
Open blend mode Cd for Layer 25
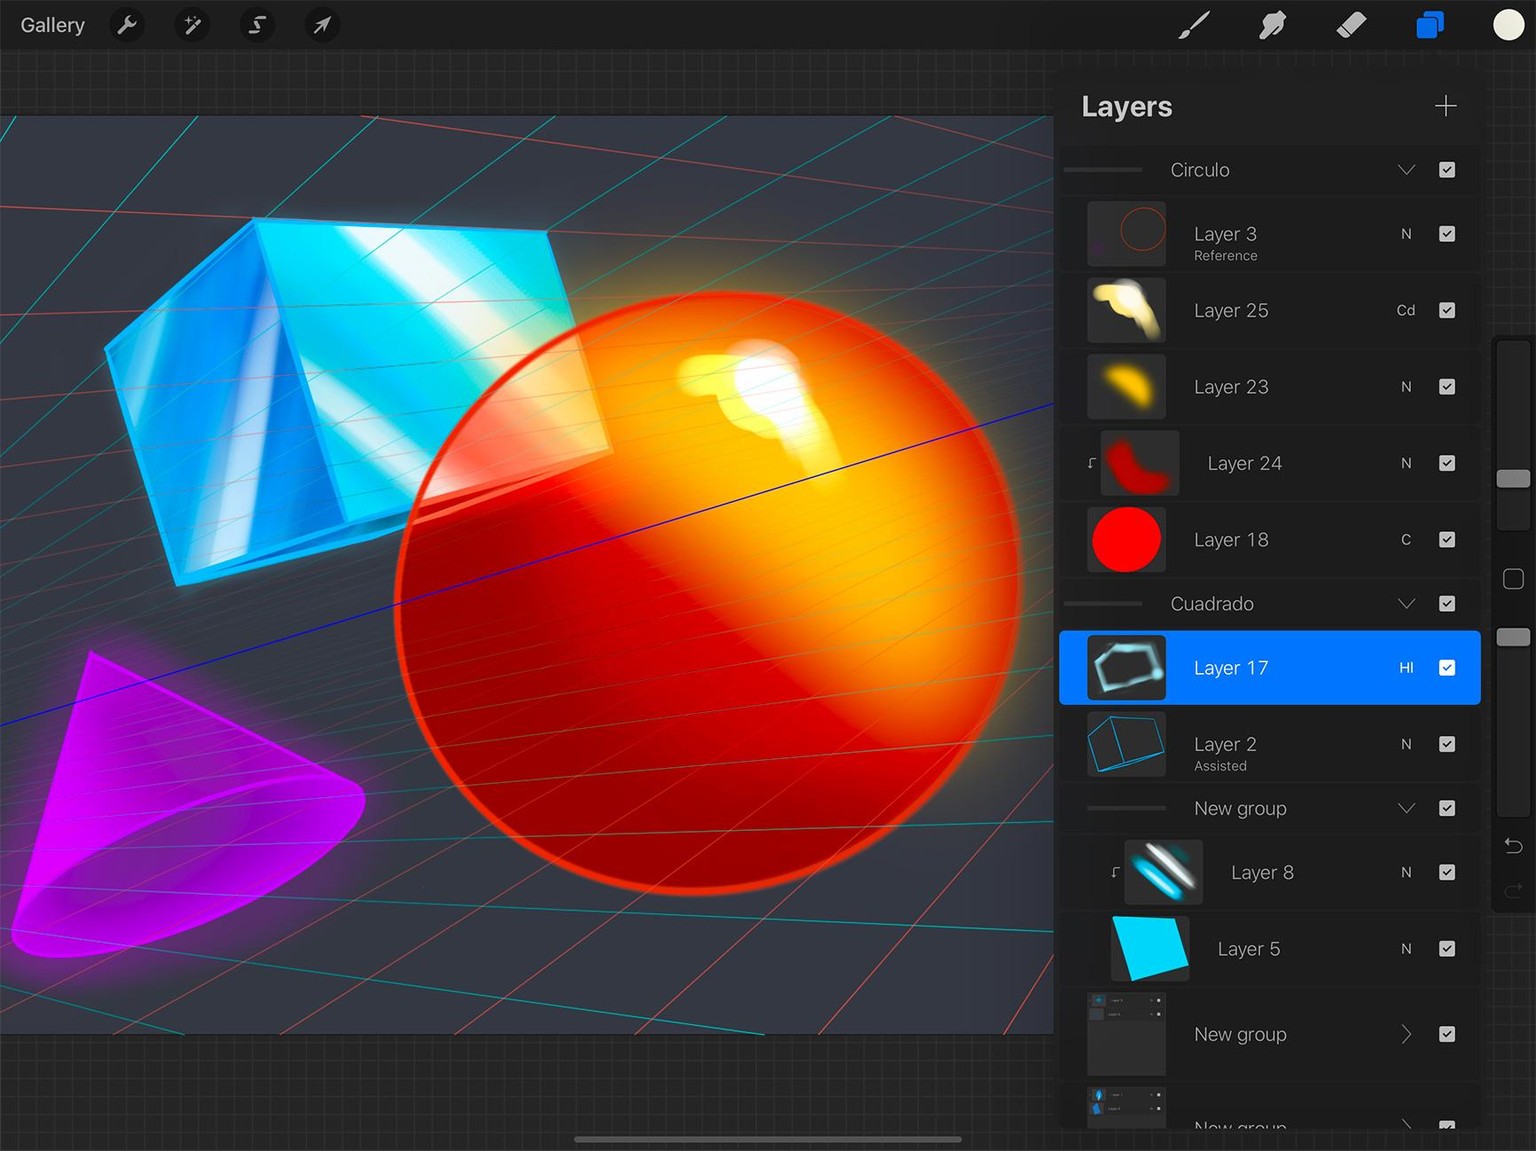(1406, 310)
